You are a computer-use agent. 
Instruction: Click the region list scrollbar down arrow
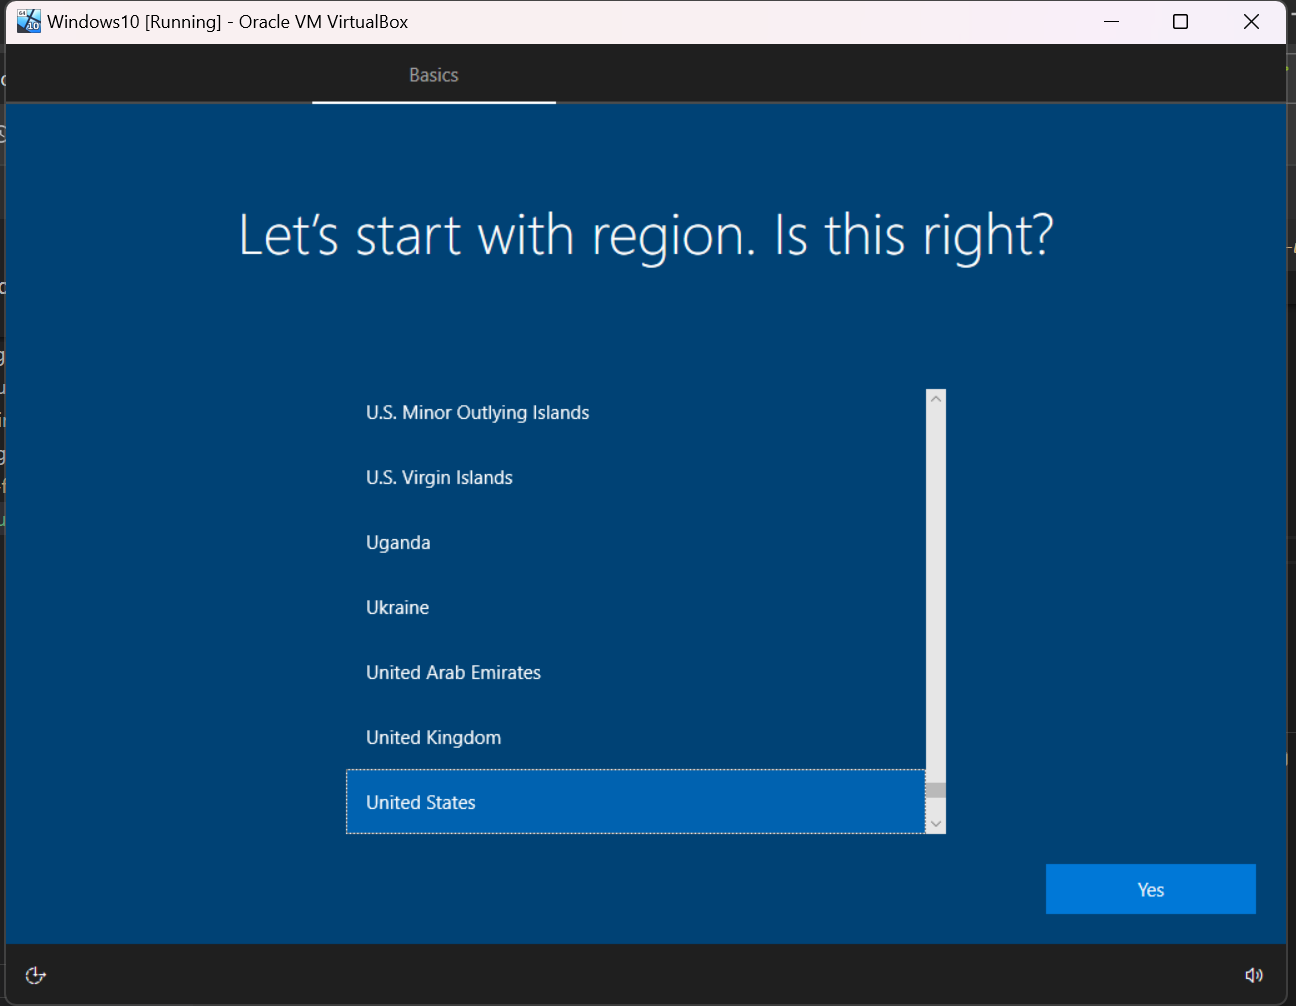(936, 824)
